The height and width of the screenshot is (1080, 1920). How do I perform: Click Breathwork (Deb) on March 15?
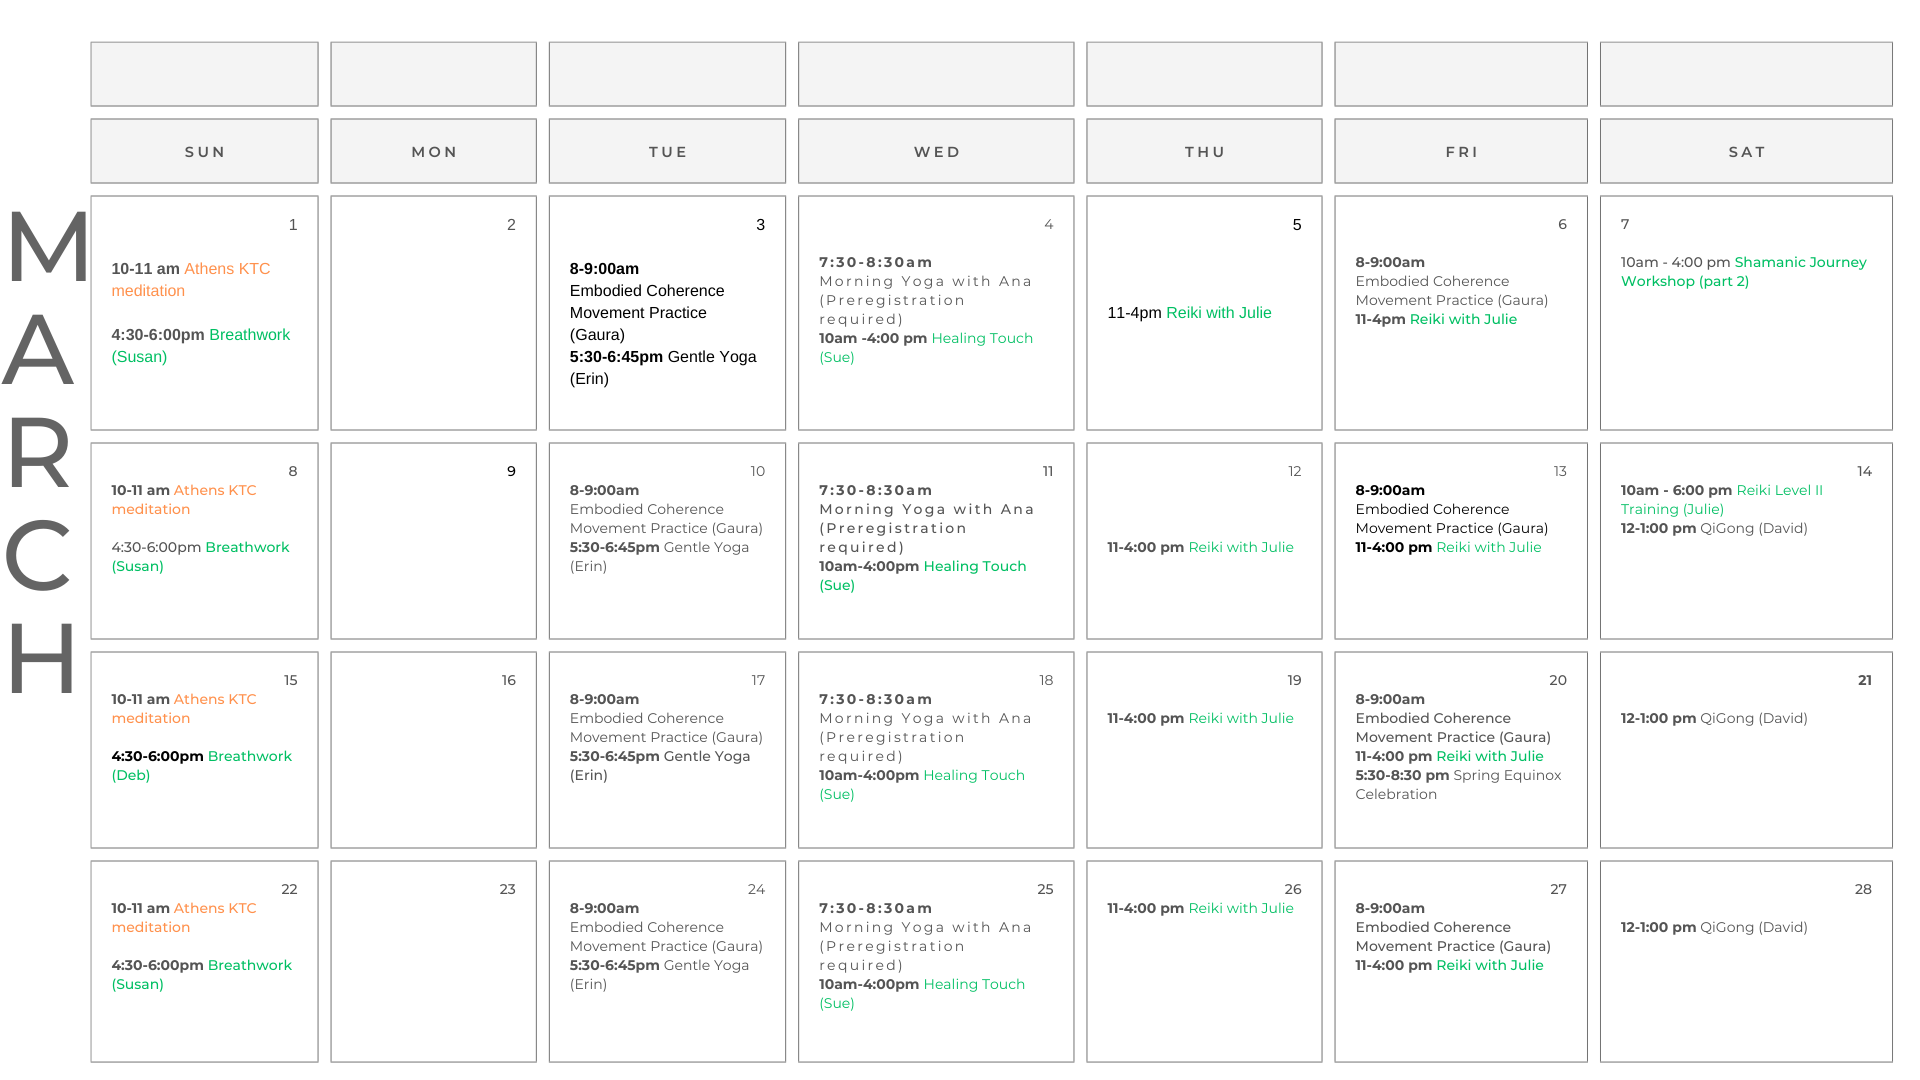click(249, 757)
